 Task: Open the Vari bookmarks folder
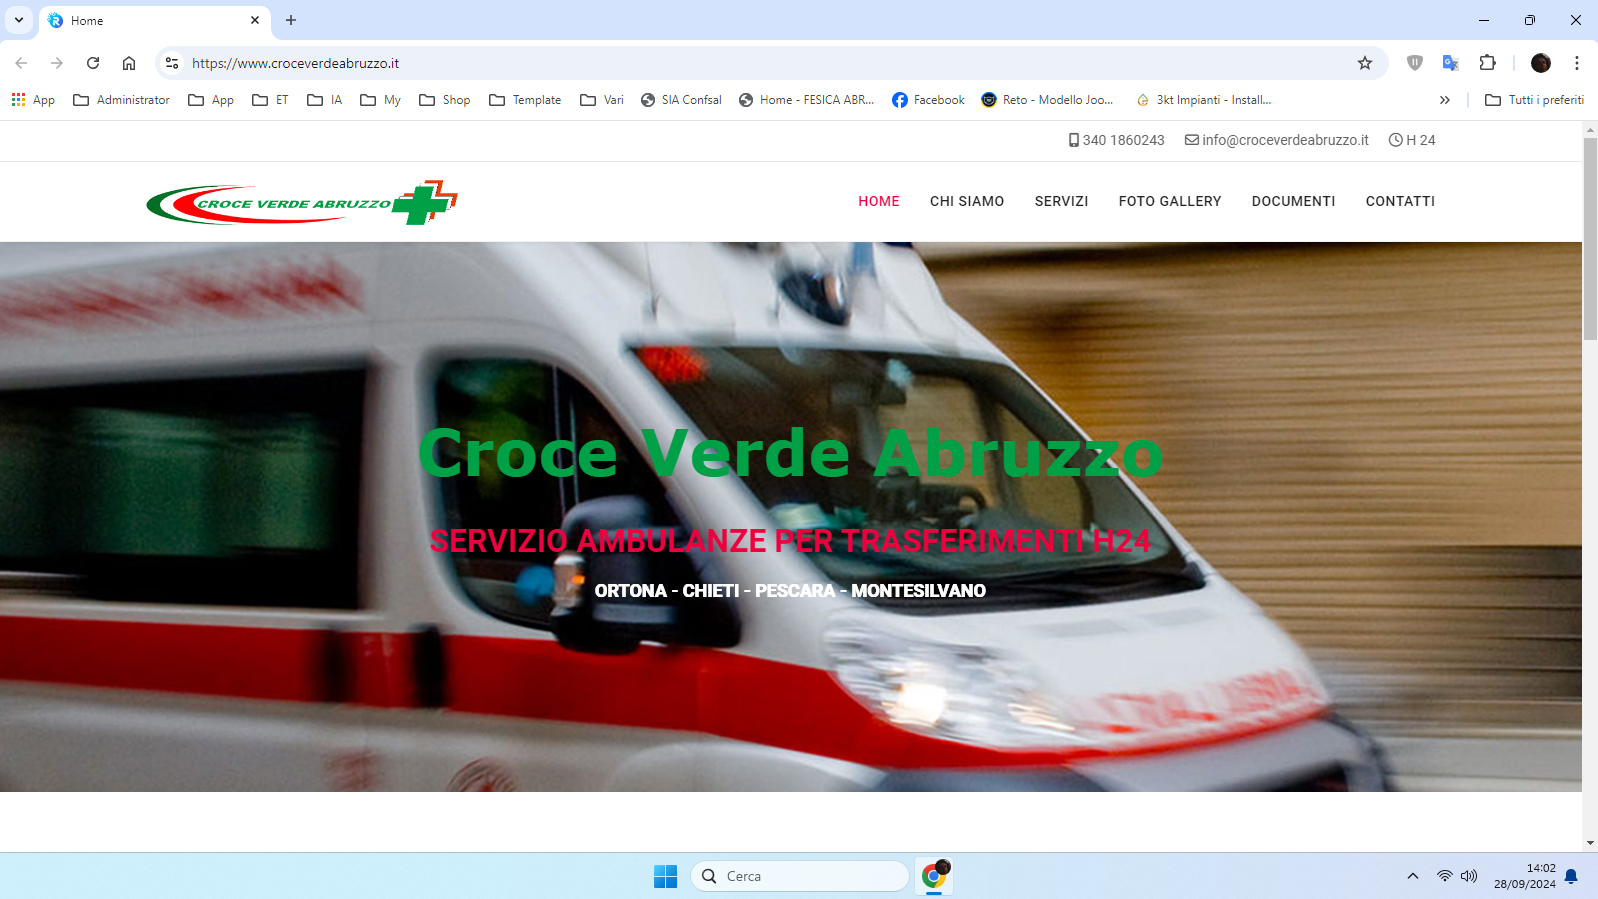[602, 100]
